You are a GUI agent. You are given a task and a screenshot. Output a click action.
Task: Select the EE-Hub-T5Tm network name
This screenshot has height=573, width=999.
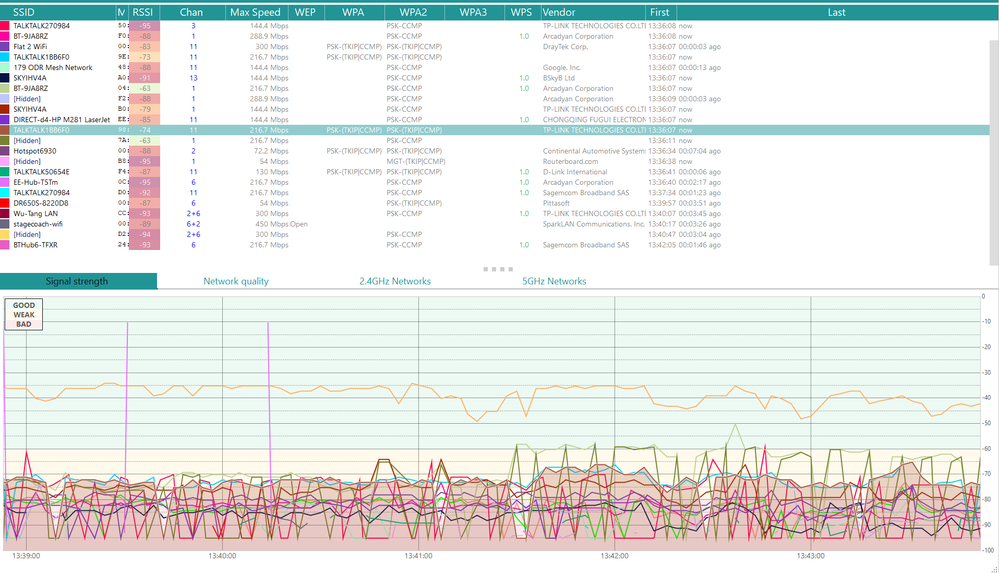pyautogui.click(x=35, y=182)
